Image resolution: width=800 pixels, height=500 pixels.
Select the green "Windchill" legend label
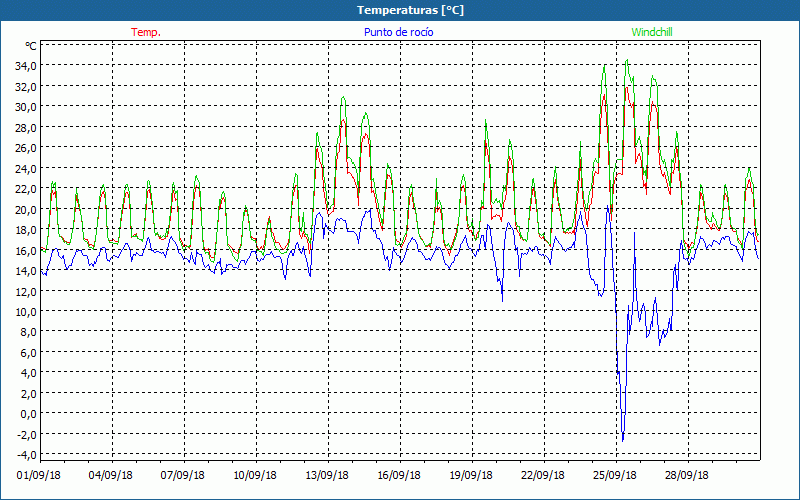(652, 32)
